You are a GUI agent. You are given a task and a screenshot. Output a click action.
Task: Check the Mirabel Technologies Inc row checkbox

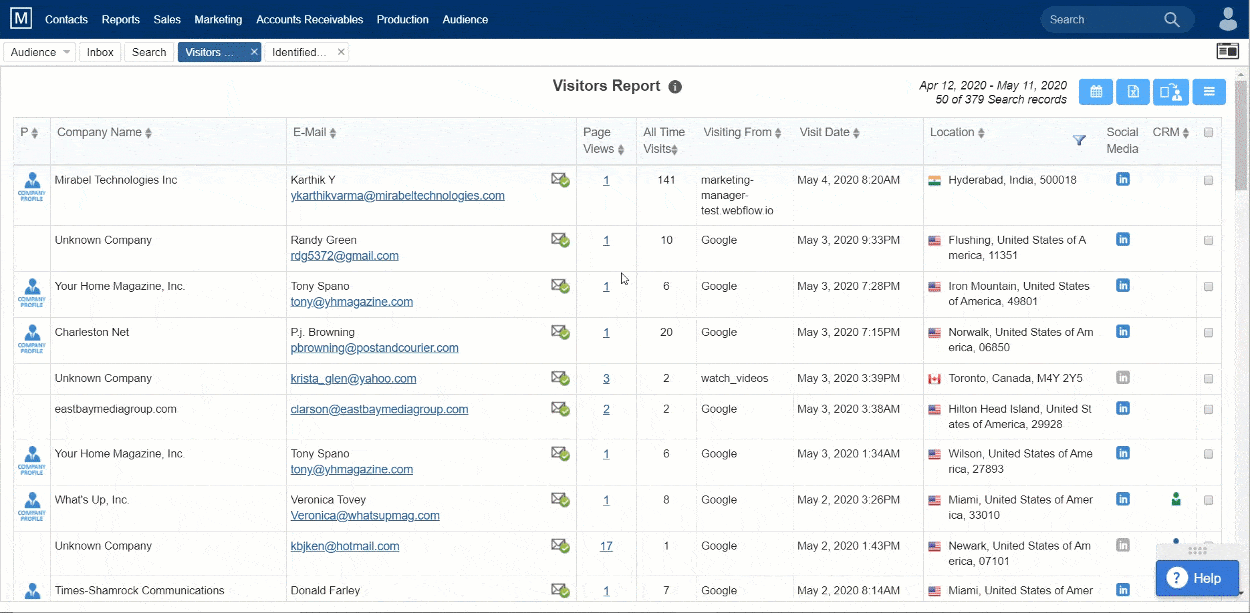[1208, 181]
